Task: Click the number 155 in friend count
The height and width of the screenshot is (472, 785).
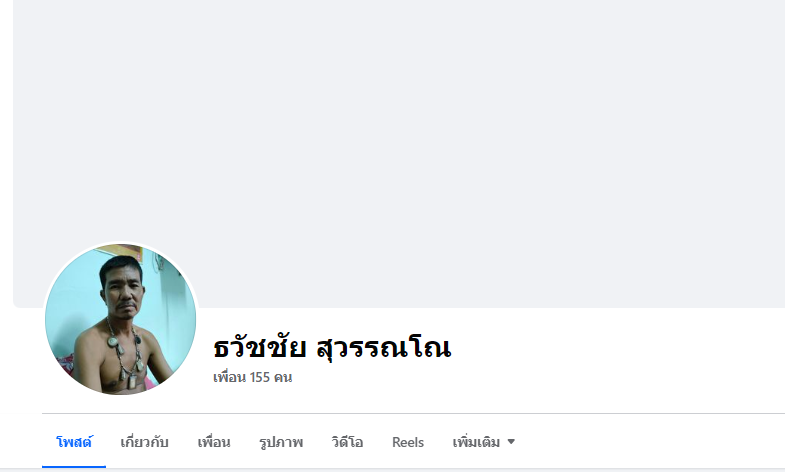Action: click(260, 377)
